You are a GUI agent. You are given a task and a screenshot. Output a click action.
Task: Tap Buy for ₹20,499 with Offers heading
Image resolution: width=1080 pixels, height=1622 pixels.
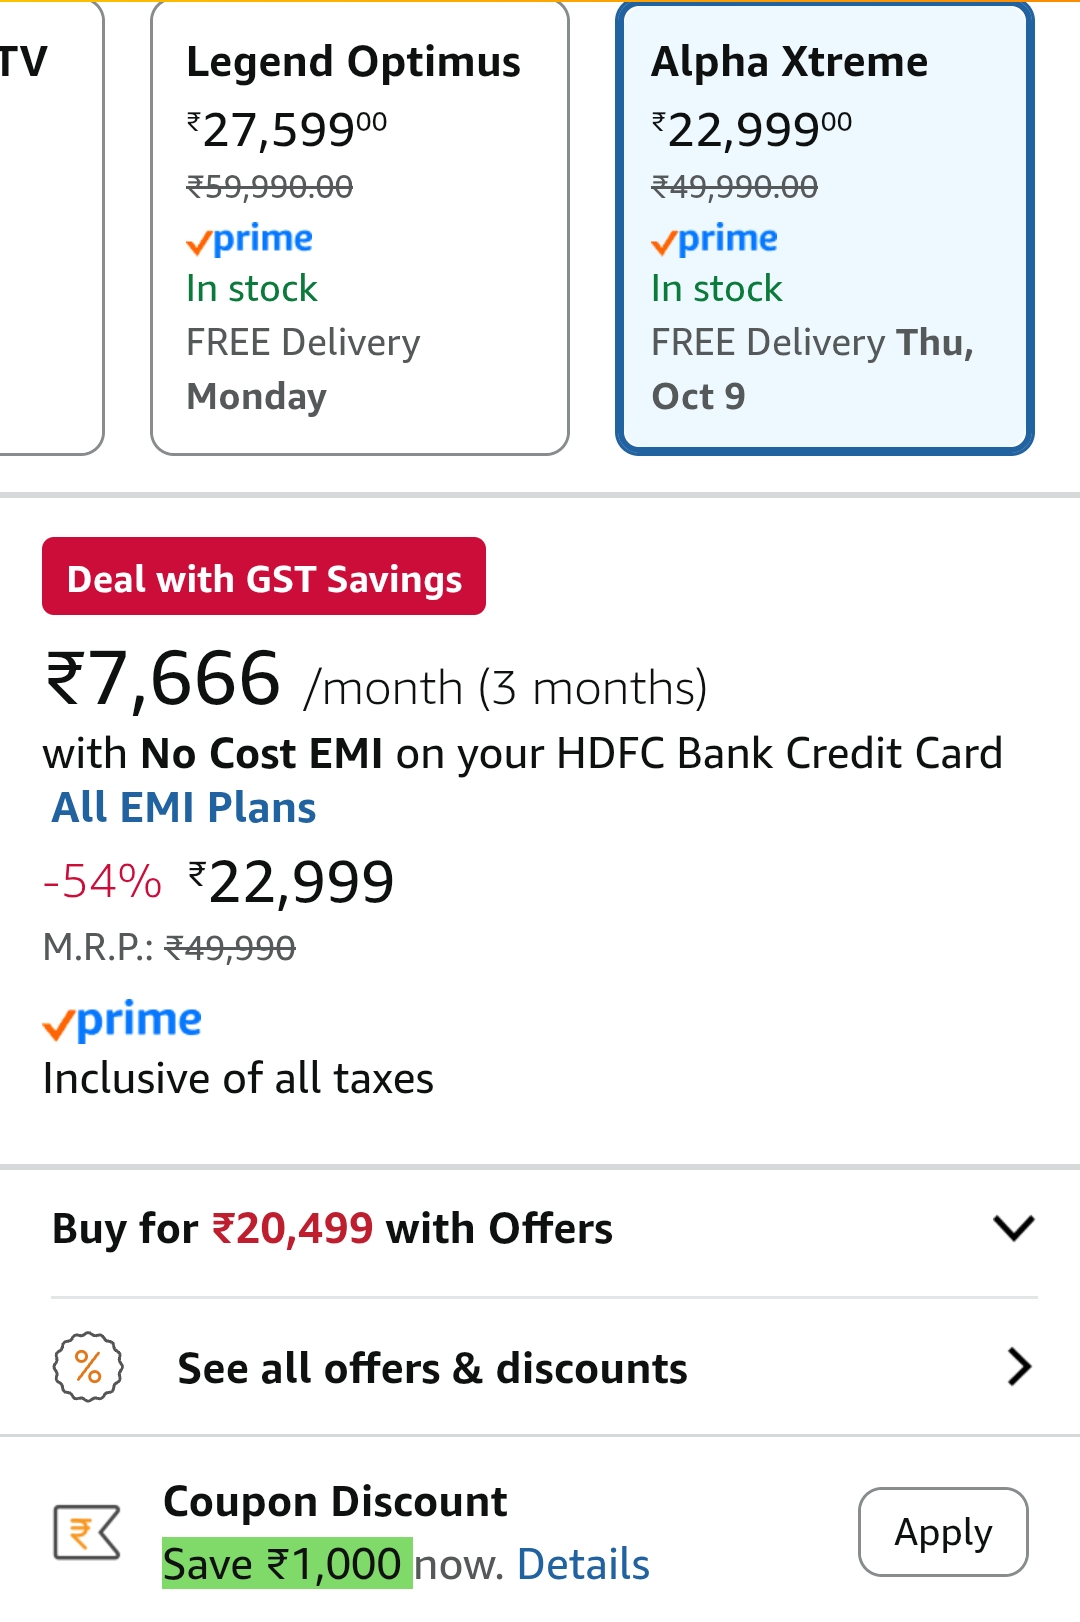tap(332, 1229)
